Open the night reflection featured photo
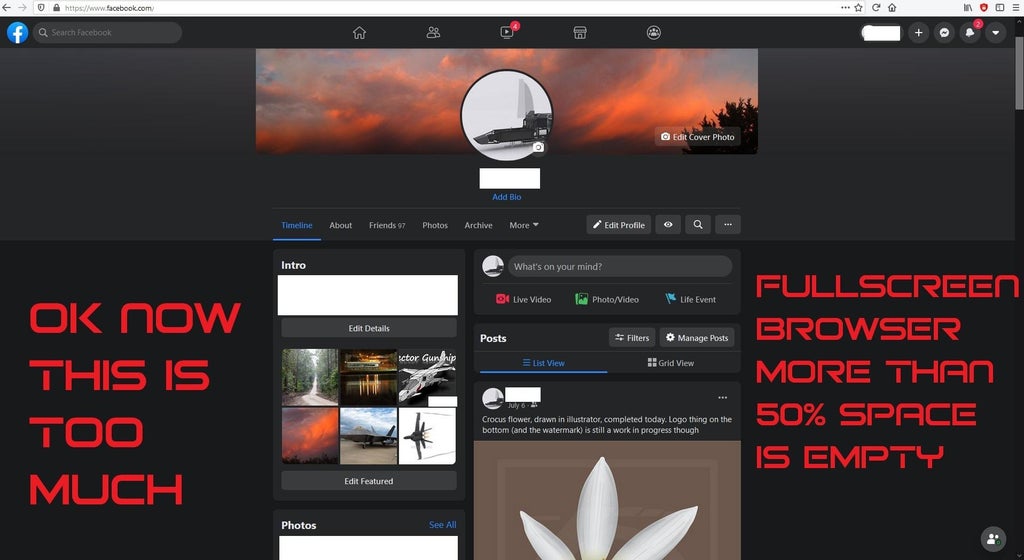1024x560 pixels. point(368,377)
